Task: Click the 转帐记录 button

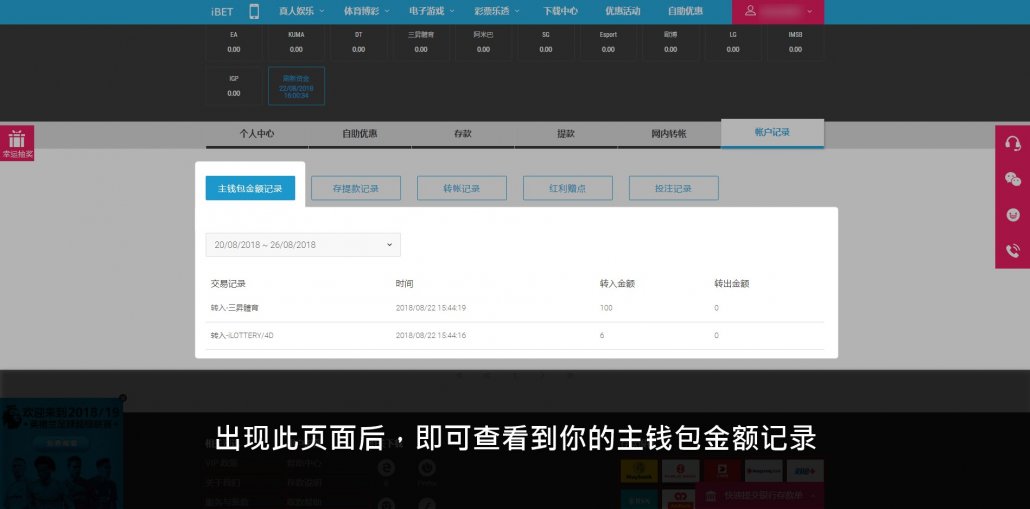Action: pyautogui.click(x=462, y=188)
